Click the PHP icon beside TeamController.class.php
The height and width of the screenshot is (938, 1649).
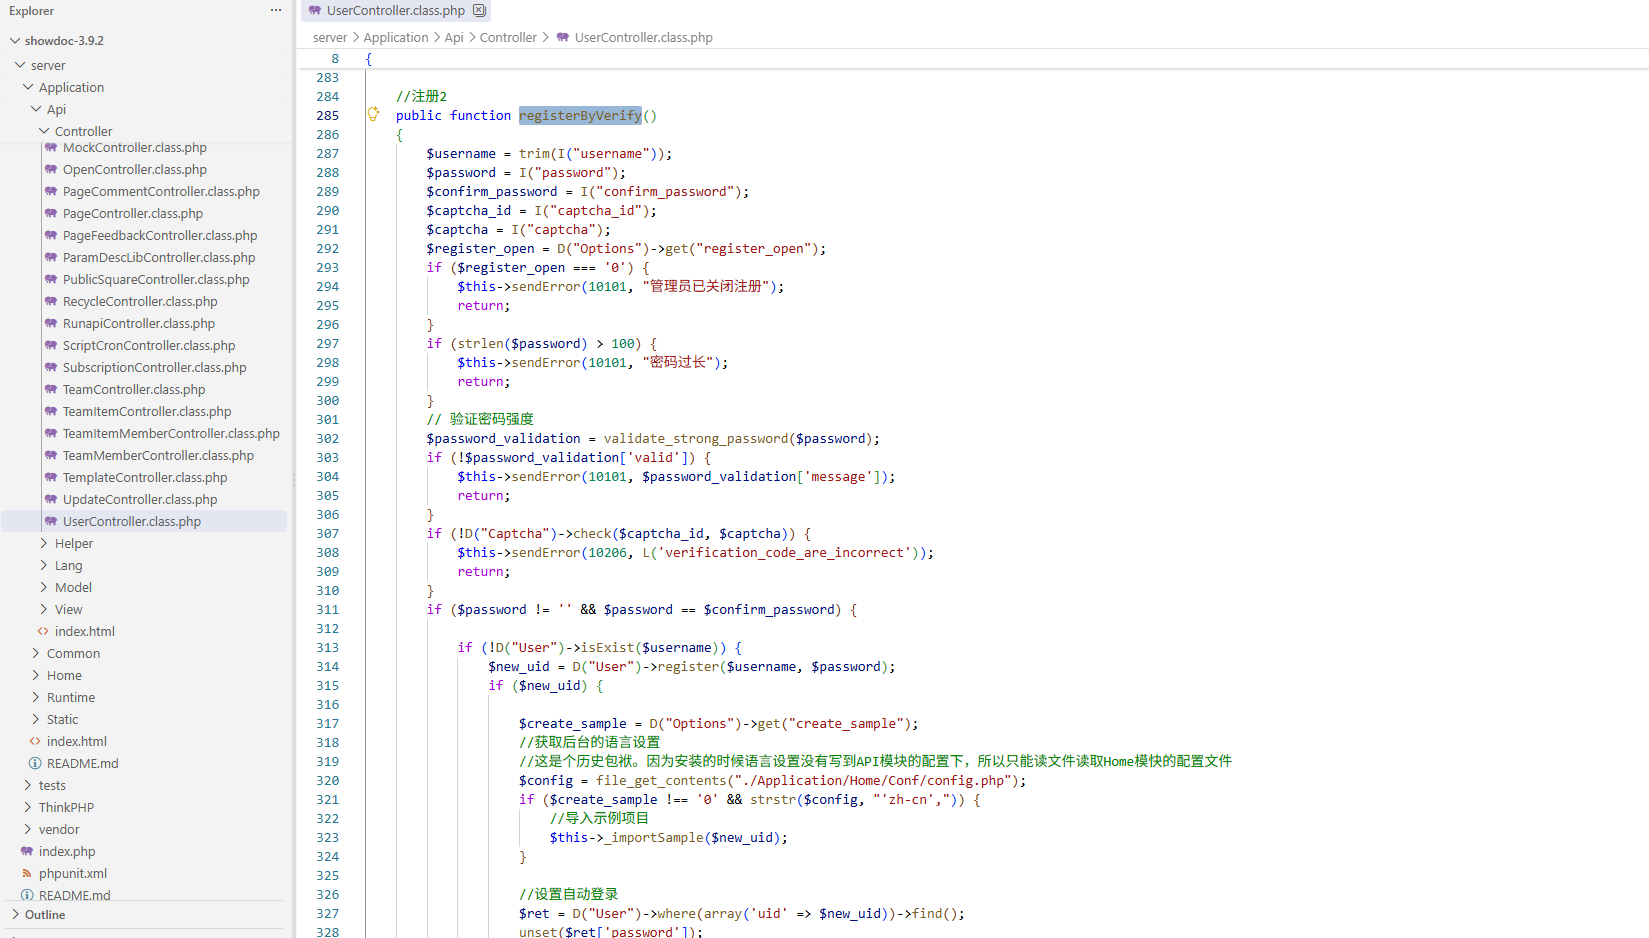click(51, 389)
